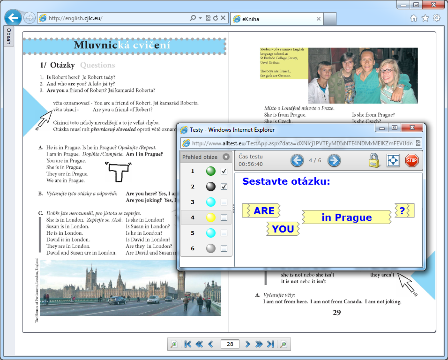Select question 3 cyan status ball
The image size is (448, 360).
(x=211, y=202)
